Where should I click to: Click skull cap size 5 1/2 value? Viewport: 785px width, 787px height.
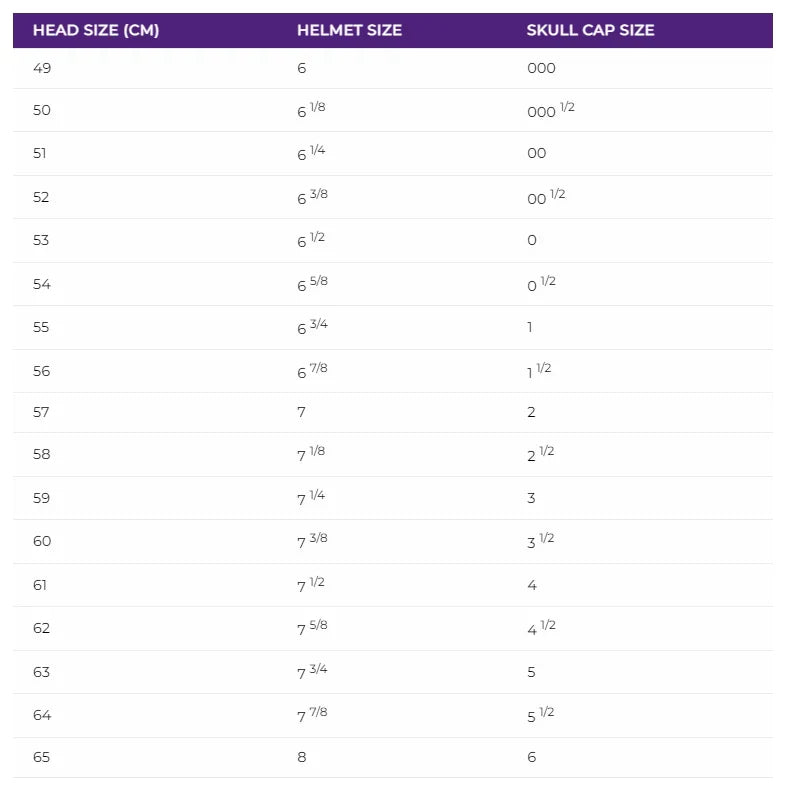coord(541,715)
